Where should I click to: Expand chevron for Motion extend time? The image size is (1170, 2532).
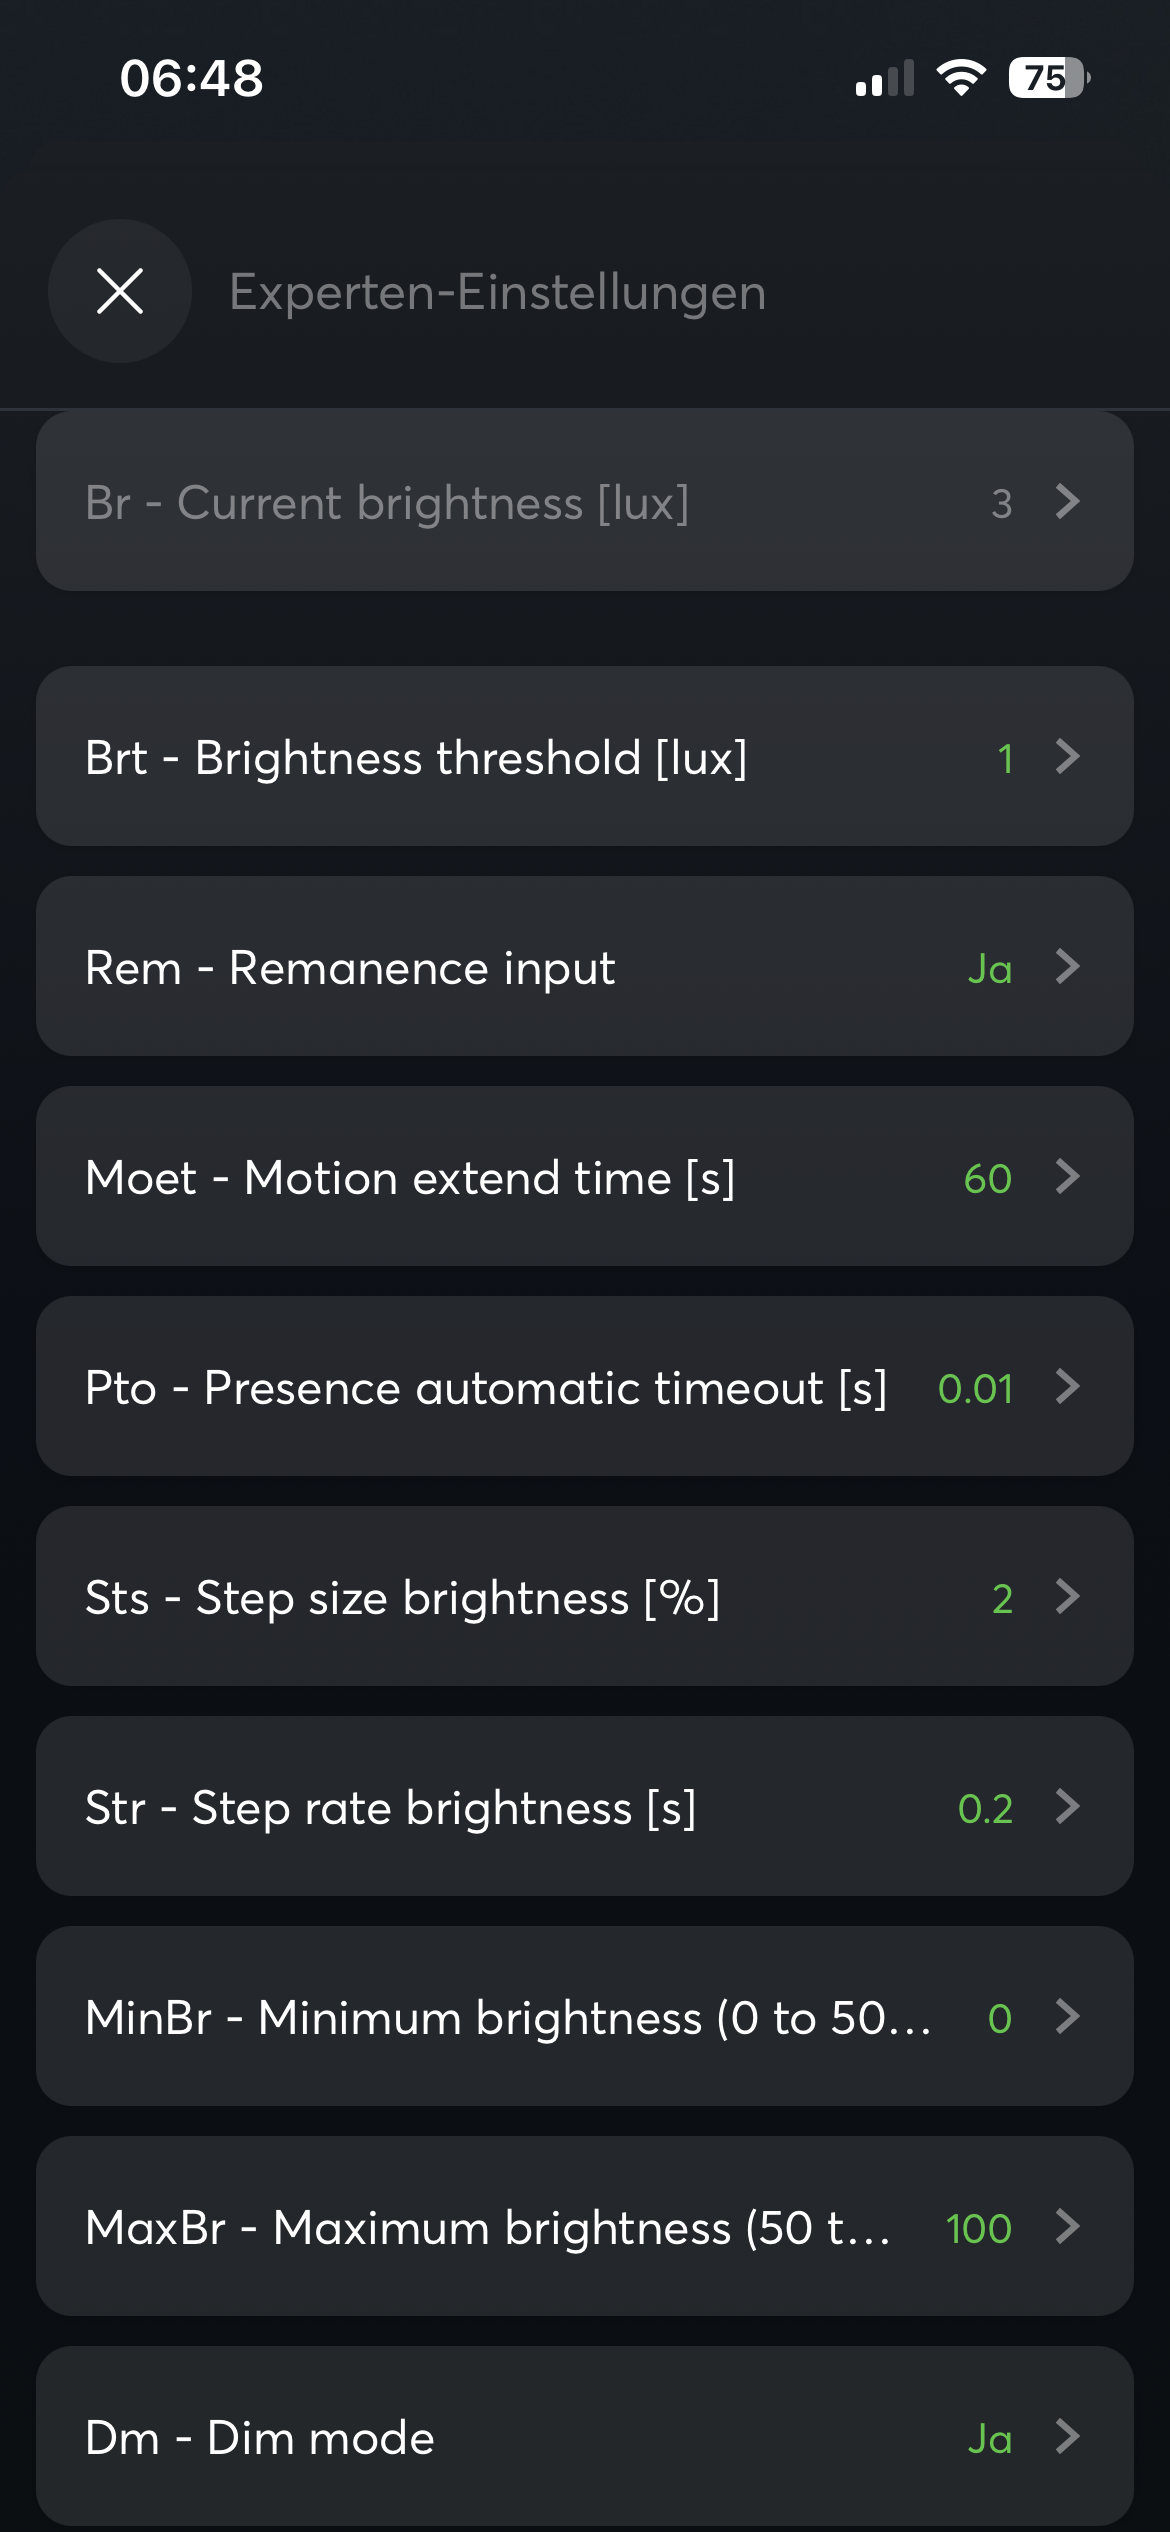tap(1067, 1176)
